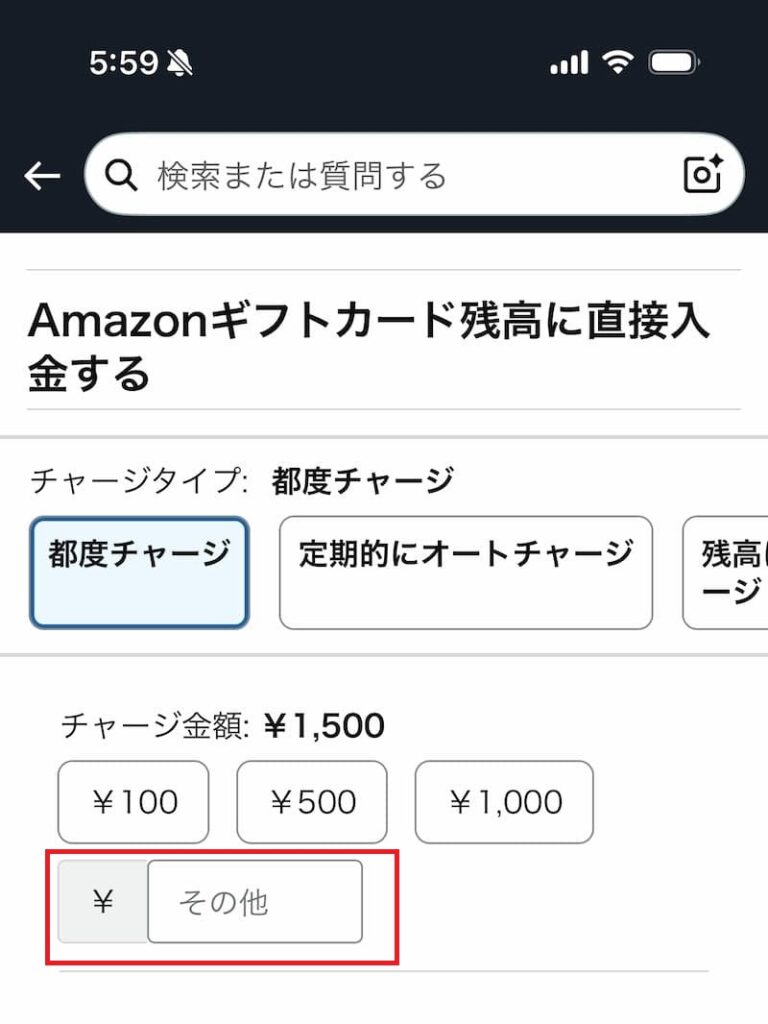Tap the チャージタイプ label text
This screenshot has width=768, height=1024.
coord(139,481)
